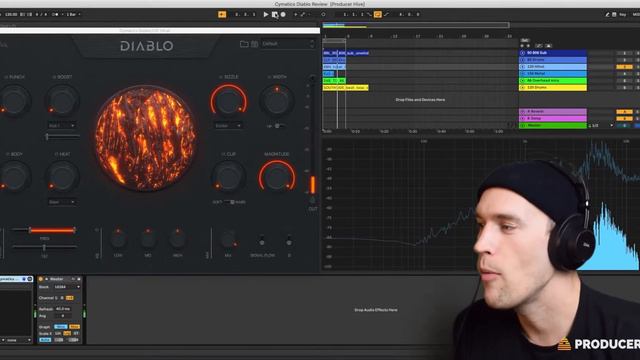Click the Key map mode button
Viewport: 640px width, 360px height.
pyautogui.click(x=623, y=14)
